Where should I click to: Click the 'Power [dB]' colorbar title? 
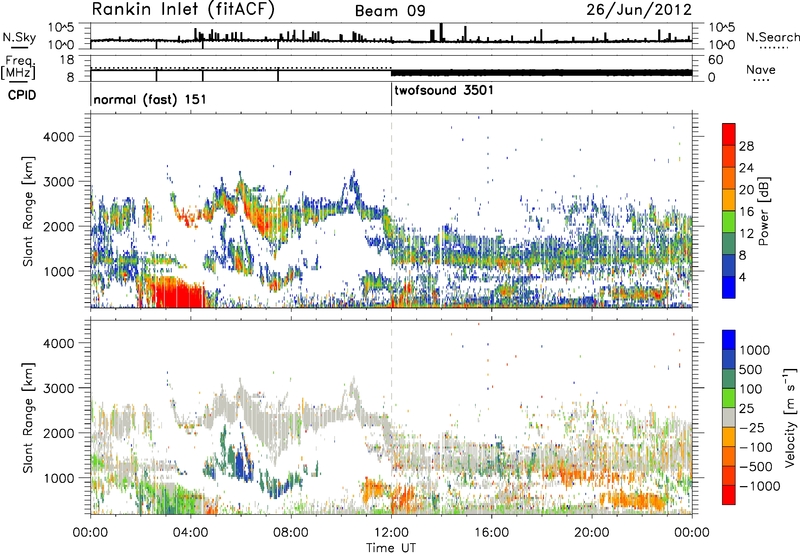[x=764, y=211]
